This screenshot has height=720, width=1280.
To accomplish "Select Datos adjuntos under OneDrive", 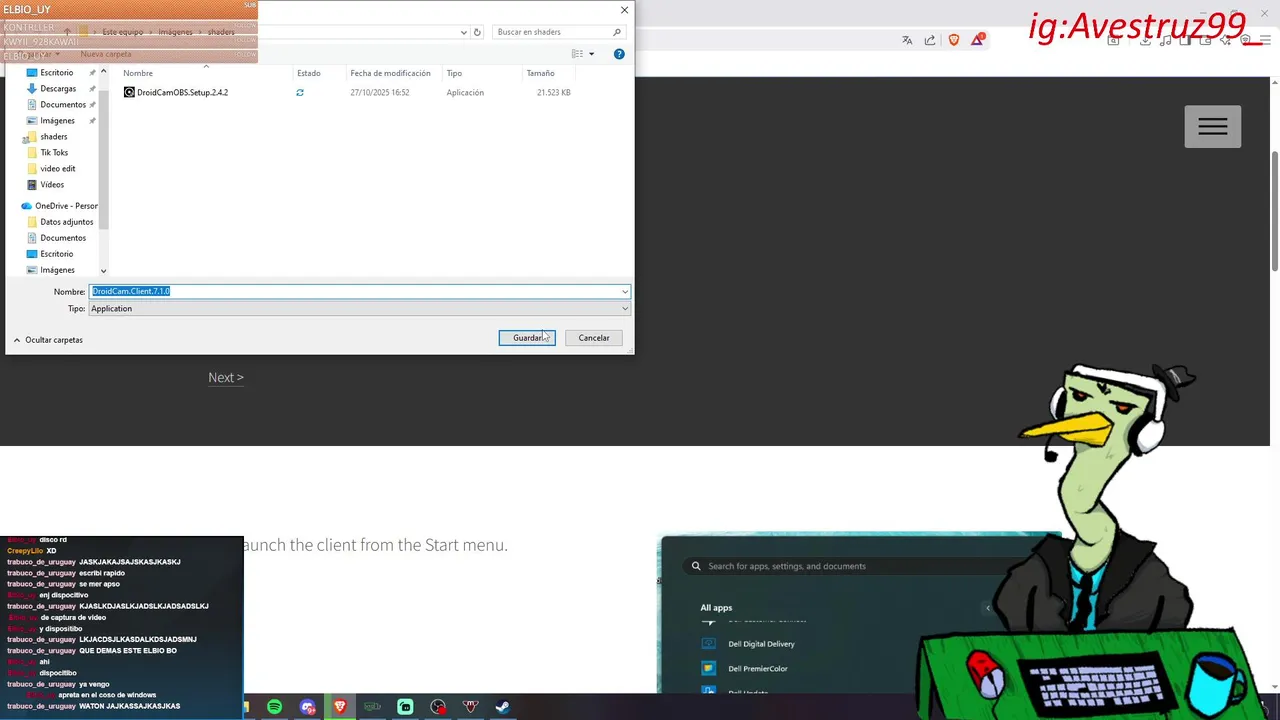I will pos(67,222).
